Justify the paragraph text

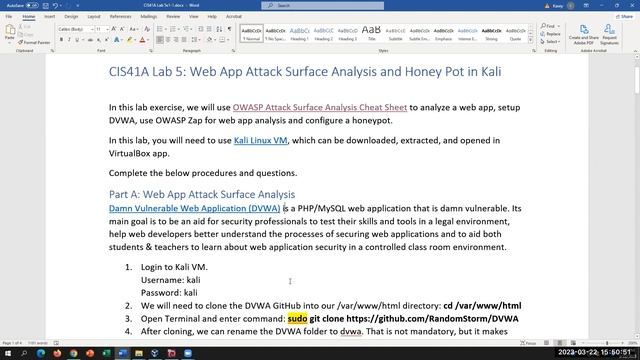[x=184, y=40]
